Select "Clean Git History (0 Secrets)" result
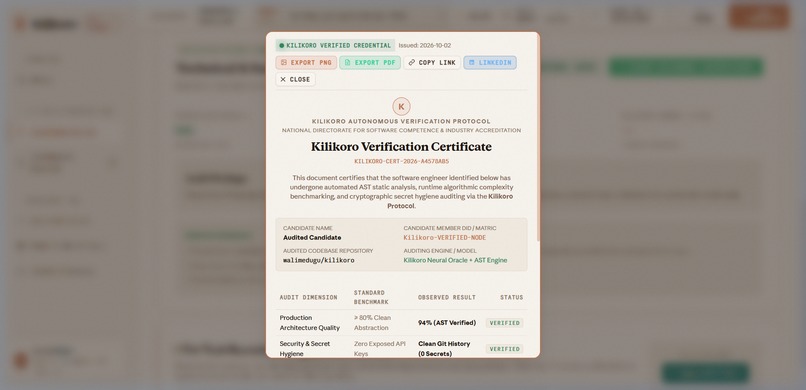Screen dimensions: 806x390 (444, 348)
